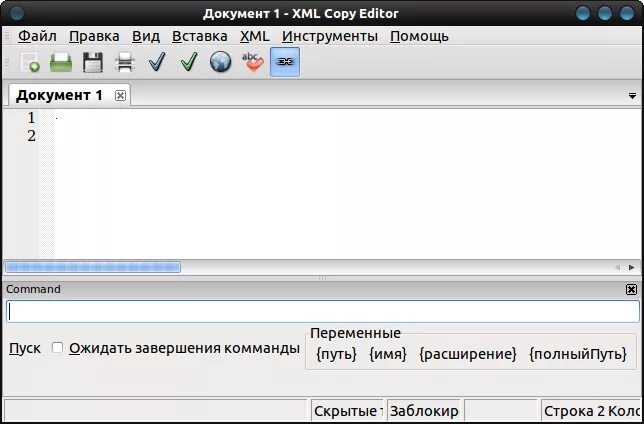Click line number 2 in margin
The height and width of the screenshot is (424, 644).
(31, 136)
